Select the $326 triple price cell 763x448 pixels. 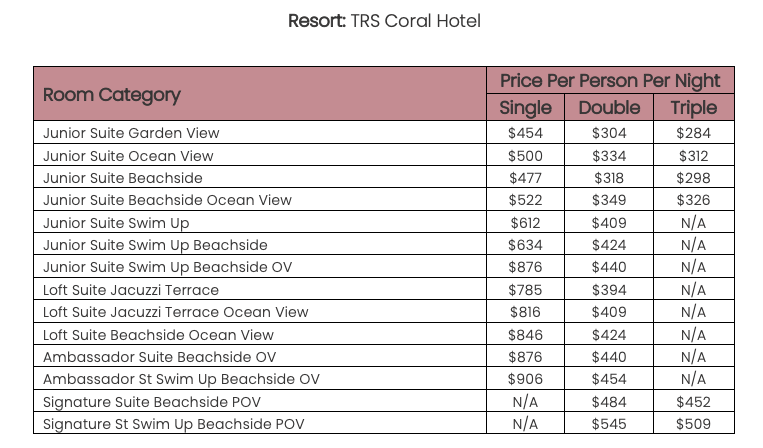coord(693,200)
